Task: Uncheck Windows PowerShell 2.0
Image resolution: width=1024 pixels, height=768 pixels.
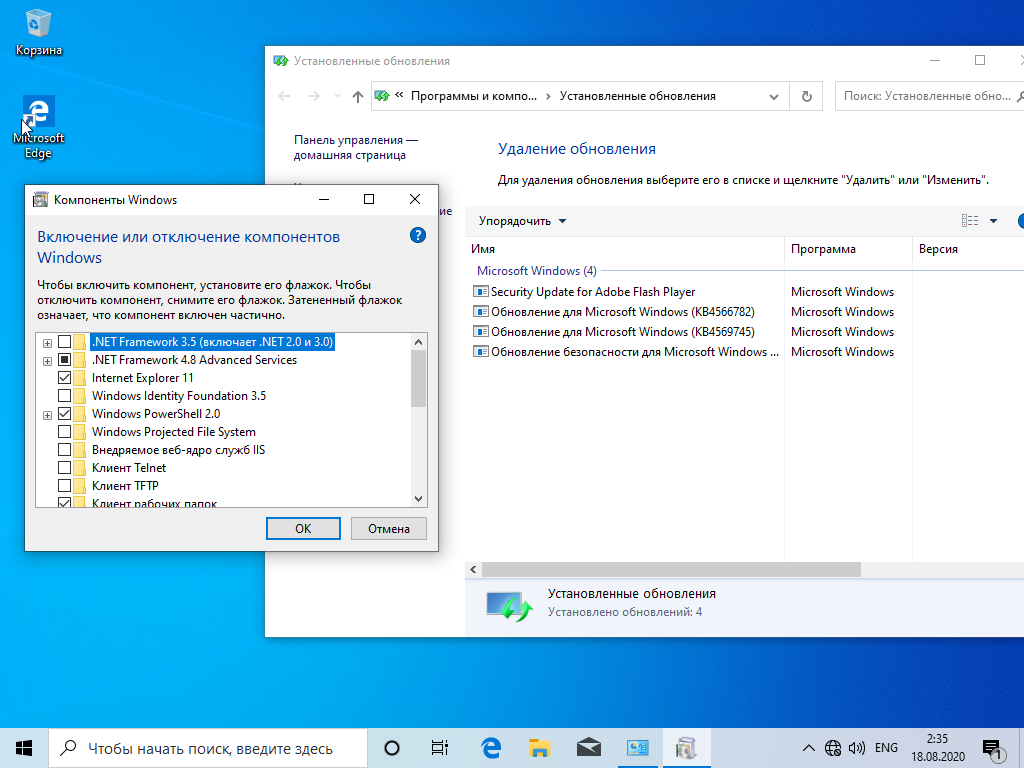Action: 65,413
